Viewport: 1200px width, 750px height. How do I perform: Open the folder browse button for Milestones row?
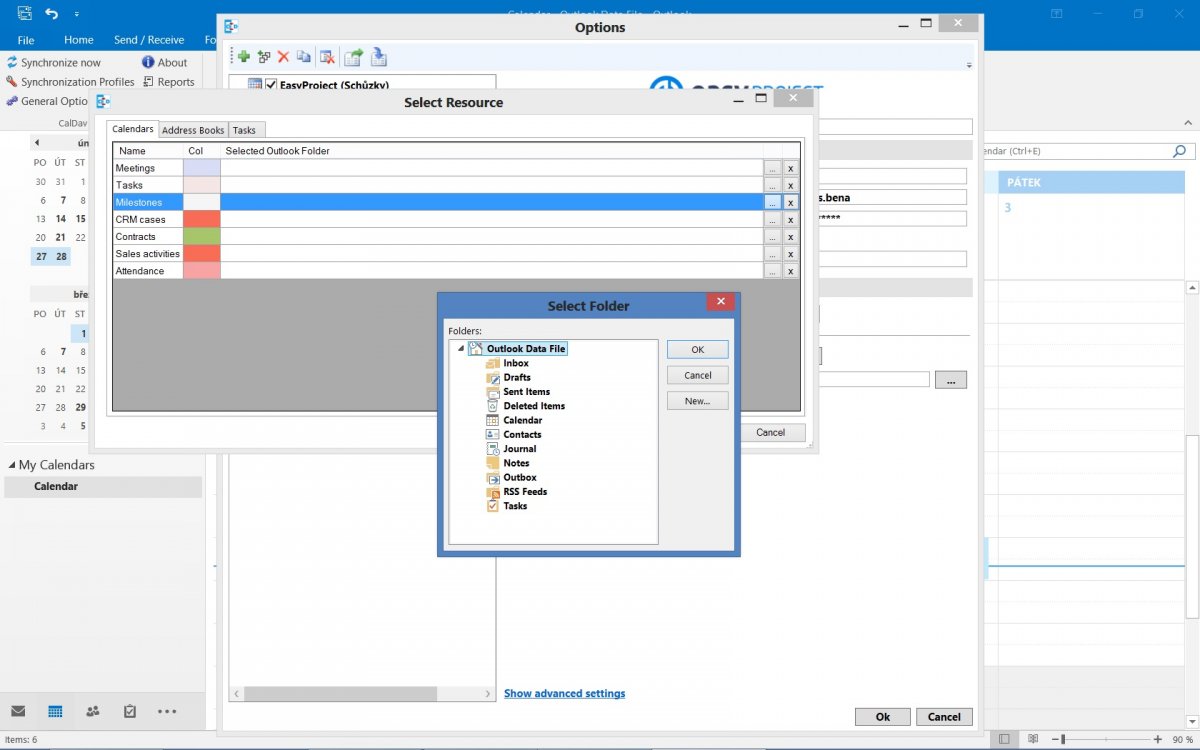pyautogui.click(x=773, y=201)
